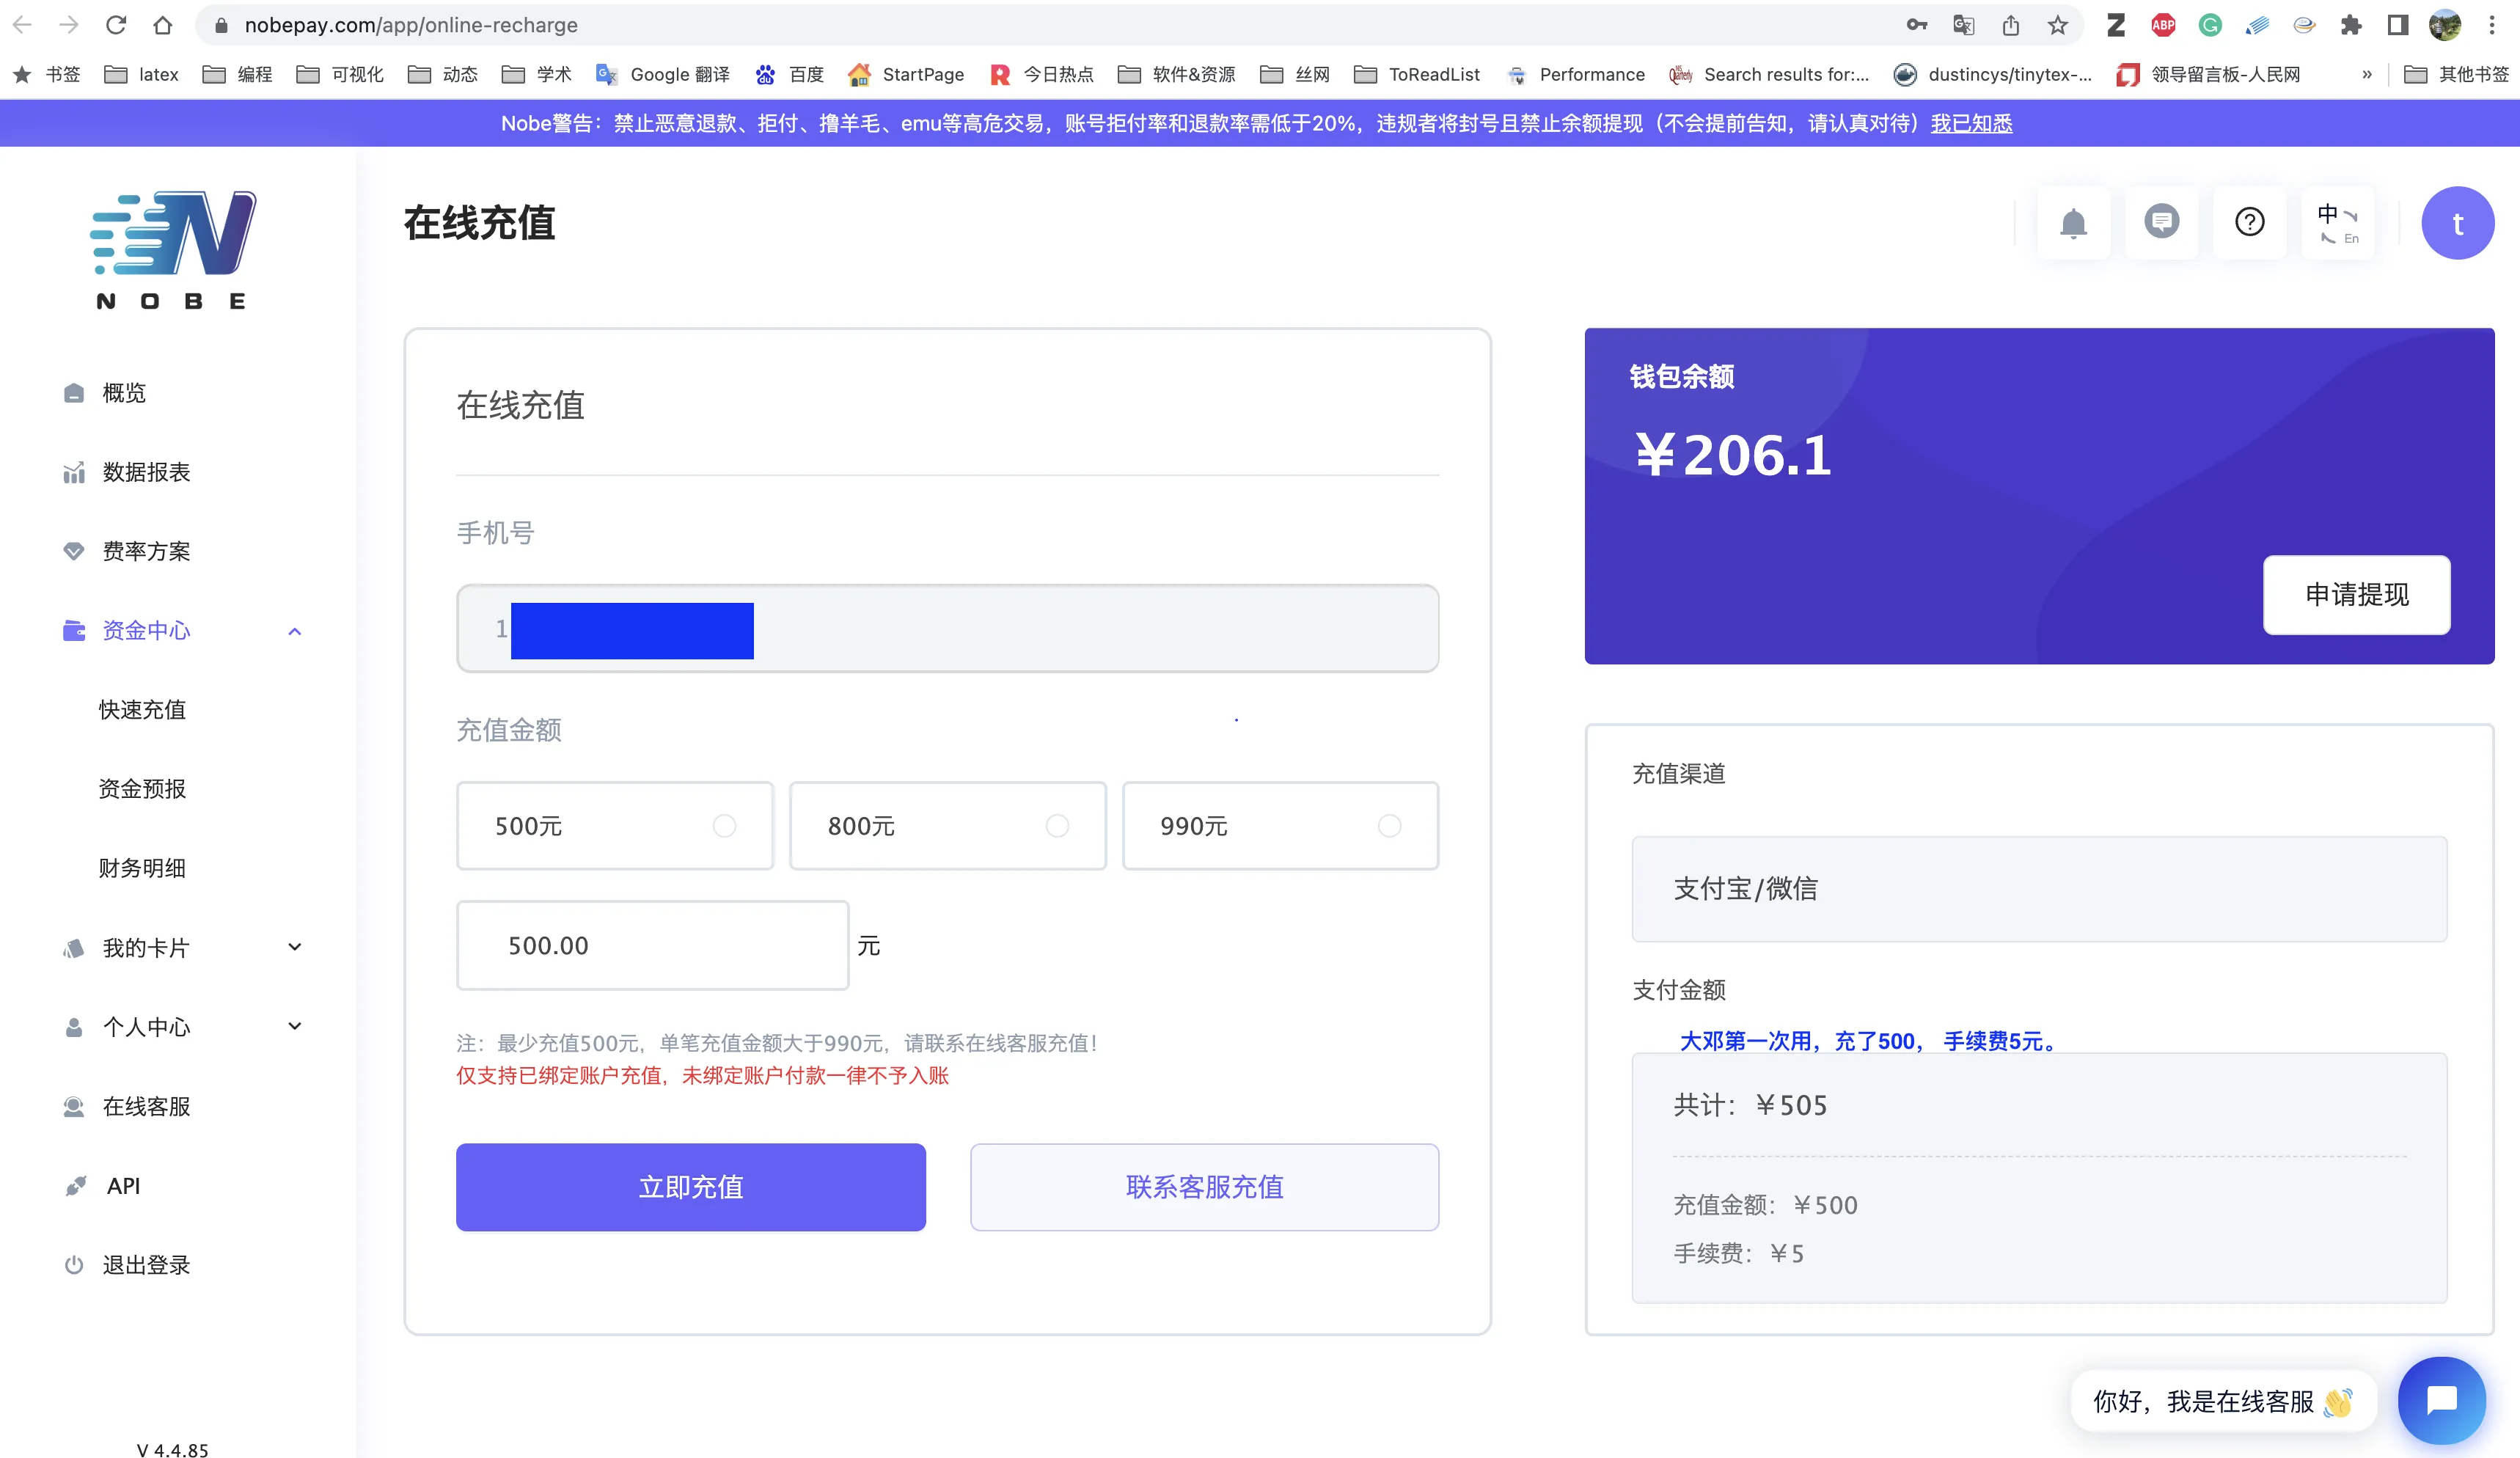Screen dimensions: 2520x1458
Task: Open 资金预报 submenu item
Action: (142, 789)
